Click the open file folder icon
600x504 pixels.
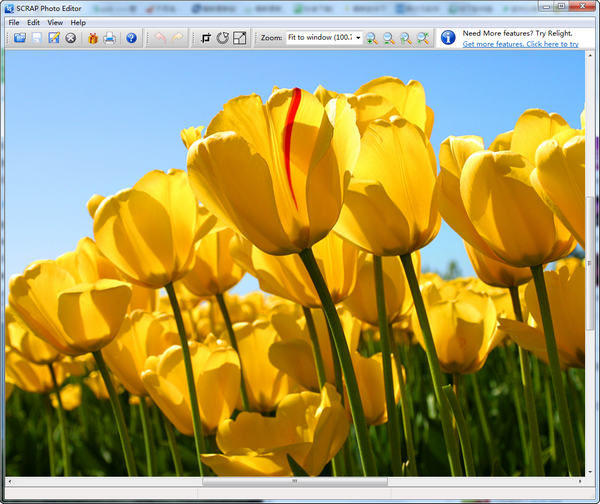tap(19, 38)
